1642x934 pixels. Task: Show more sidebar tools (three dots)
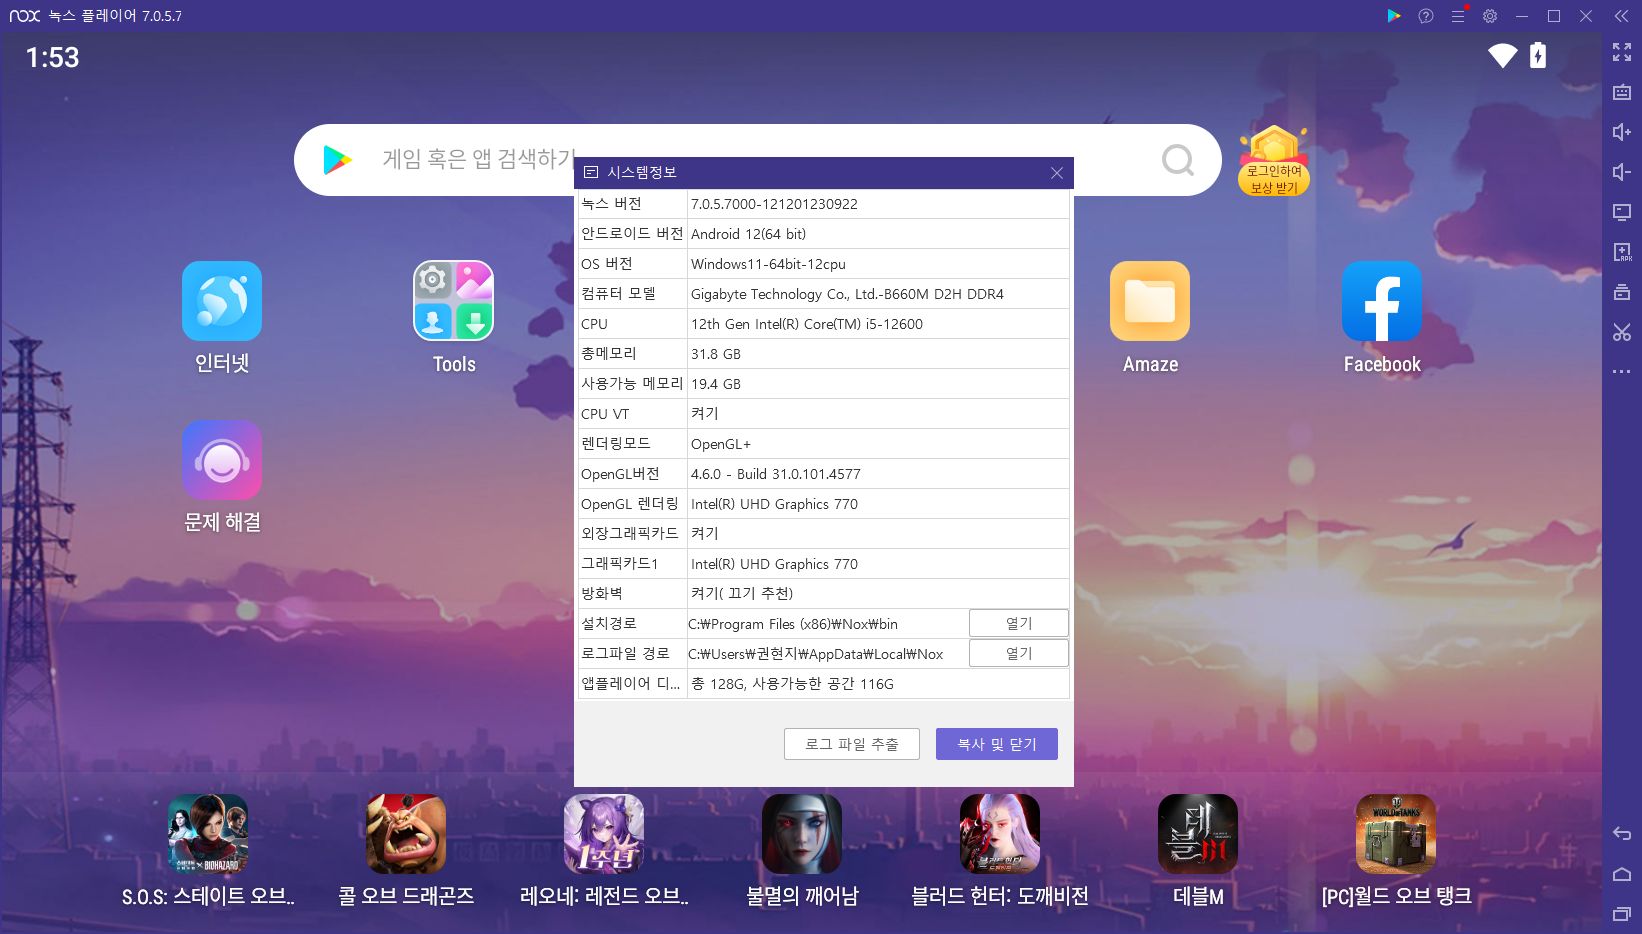tap(1622, 372)
